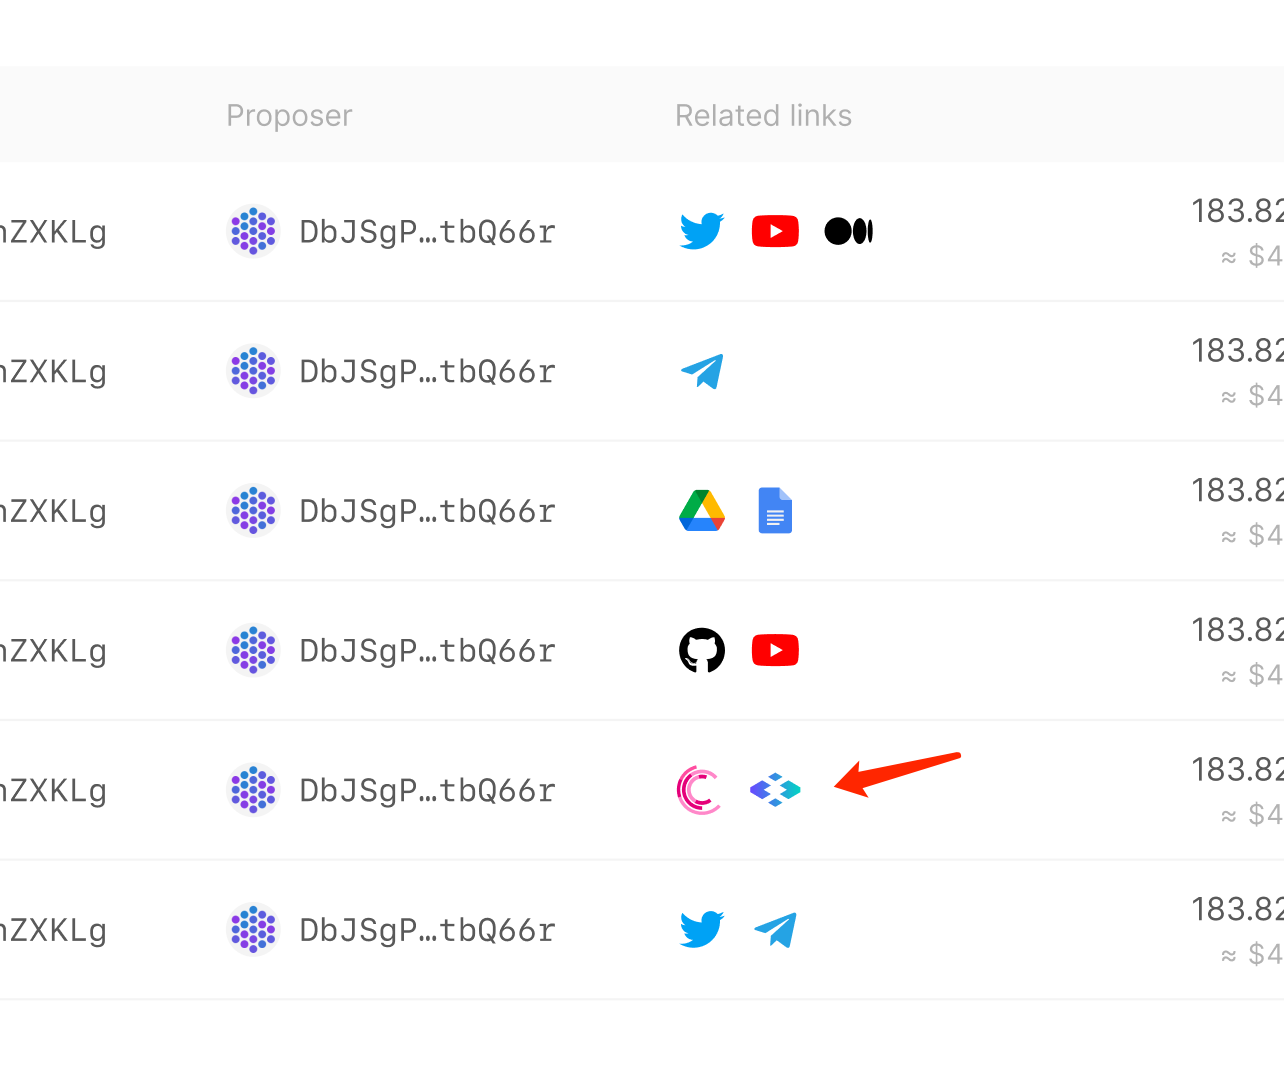Open the Telegram link in the second row
The image size is (1284, 1072).
pyautogui.click(x=701, y=371)
